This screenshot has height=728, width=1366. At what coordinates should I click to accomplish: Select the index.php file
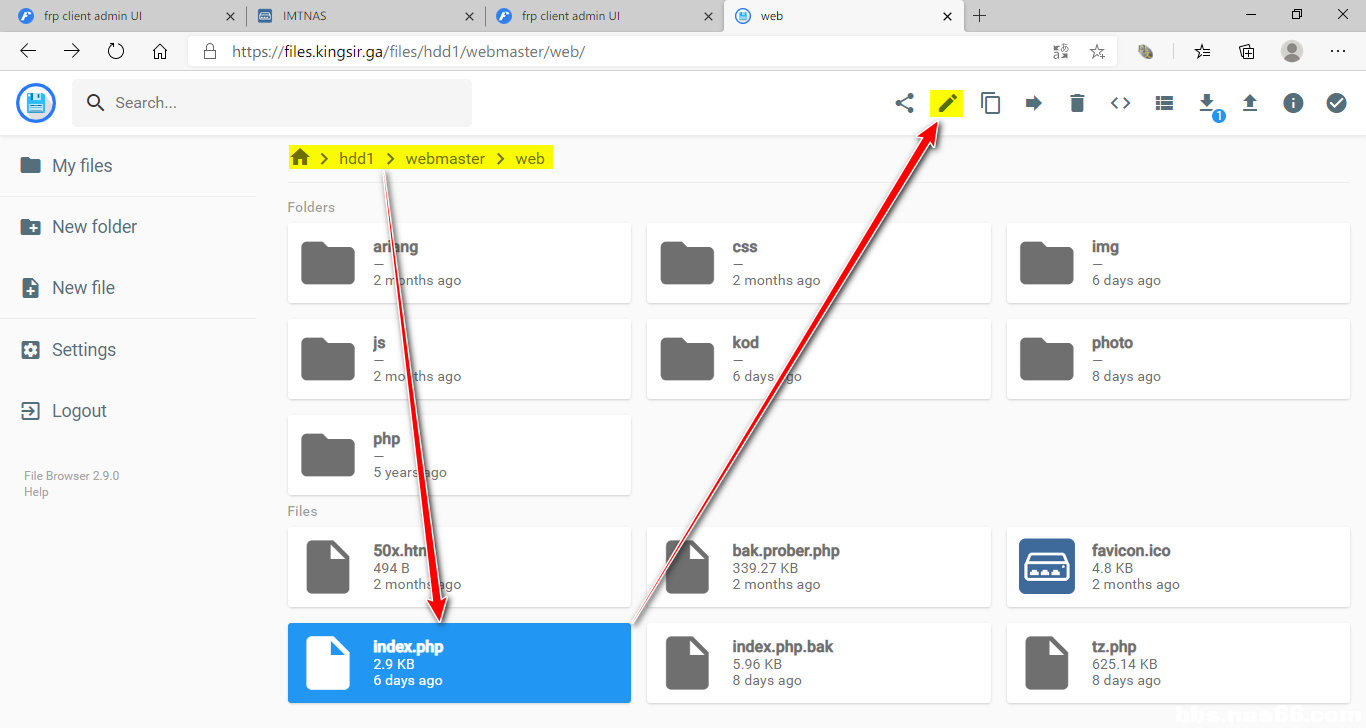pyautogui.click(x=459, y=663)
